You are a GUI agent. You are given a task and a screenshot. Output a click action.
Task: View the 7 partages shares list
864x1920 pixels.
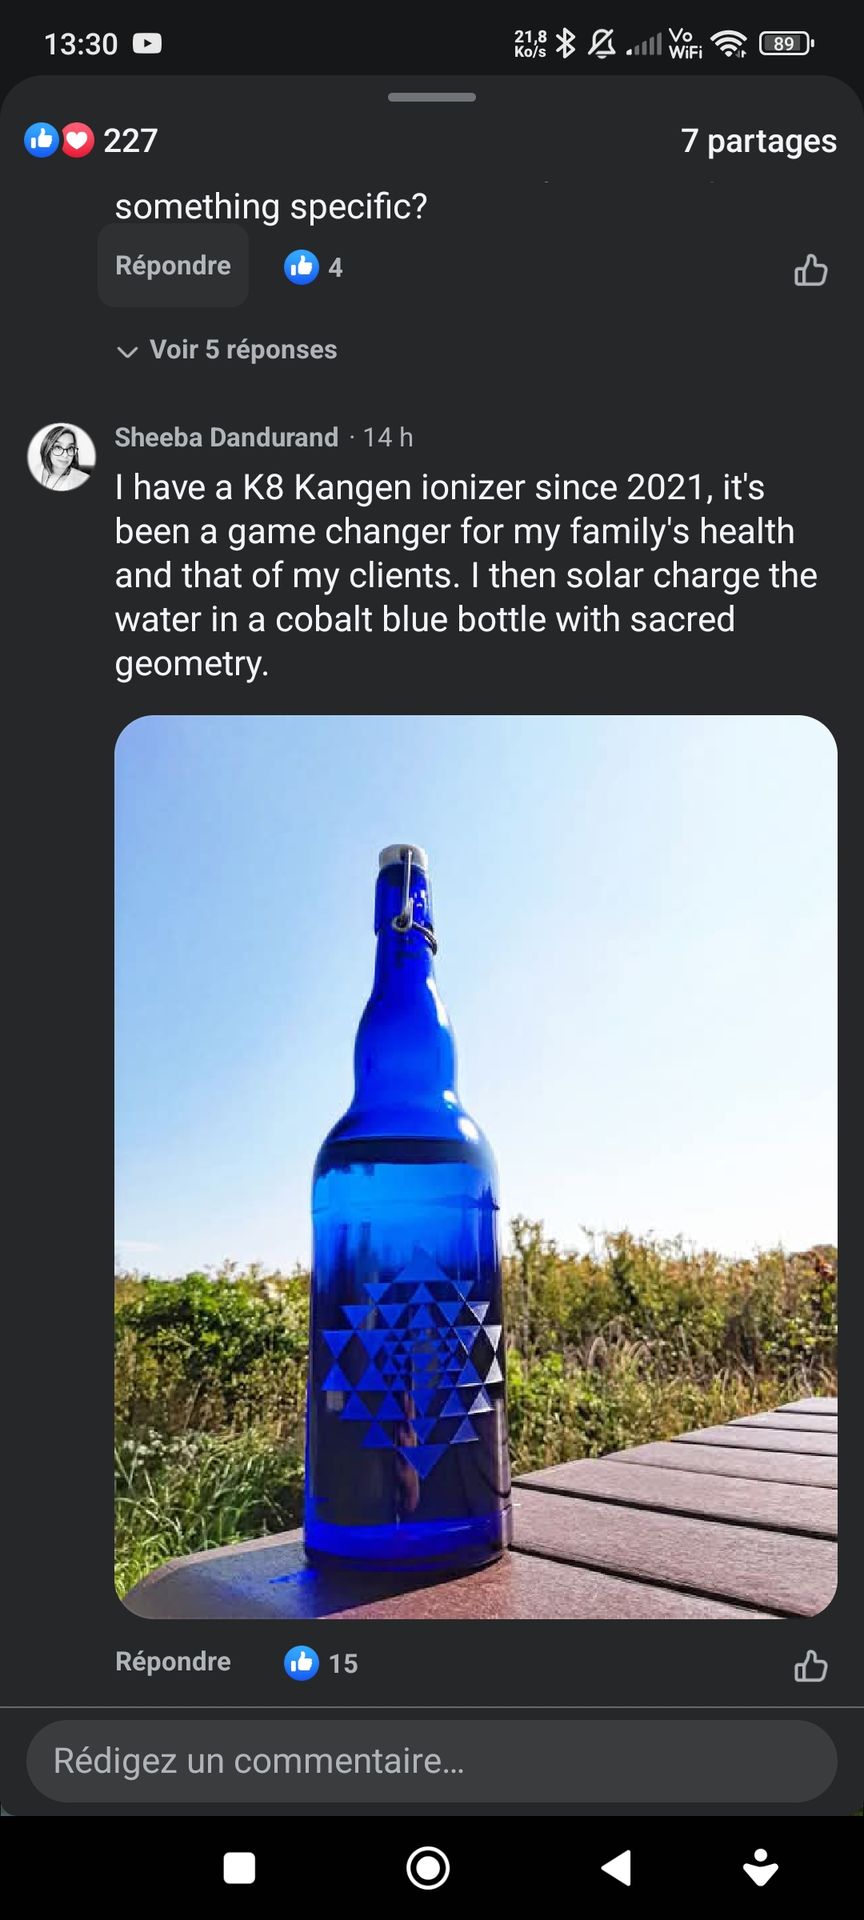click(x=758, y=141)
